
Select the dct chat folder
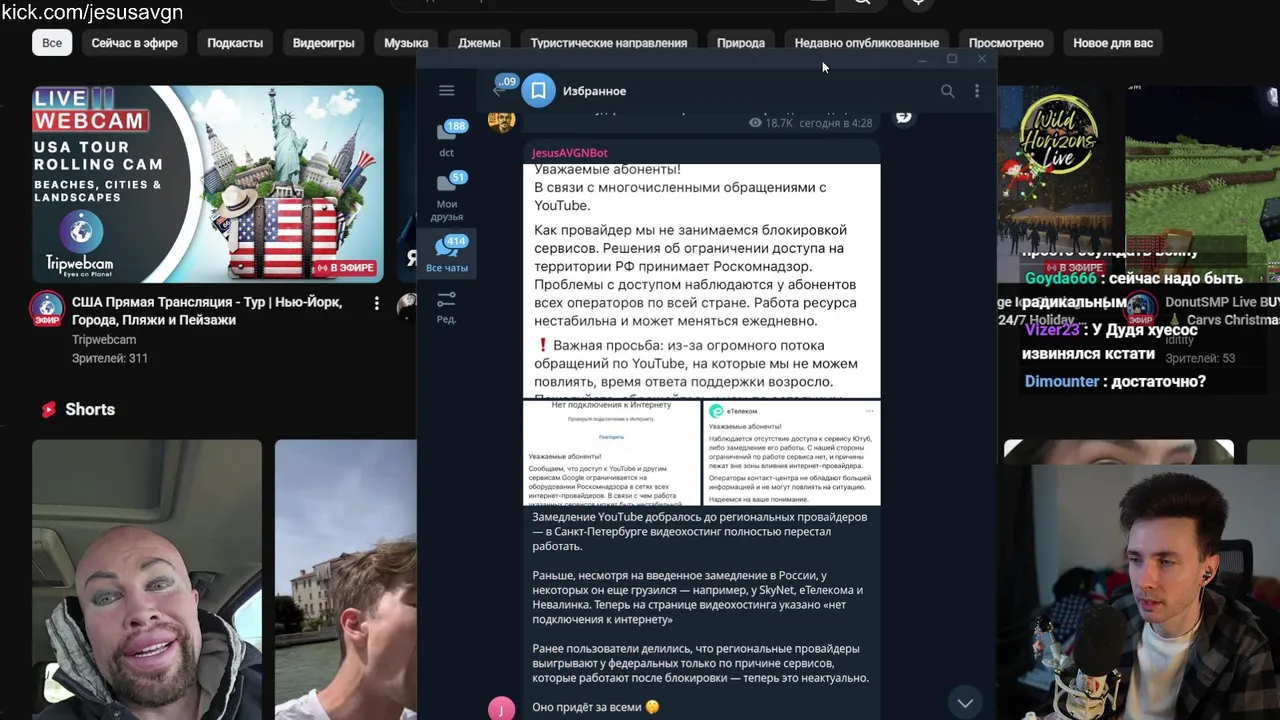click(447, 139)
